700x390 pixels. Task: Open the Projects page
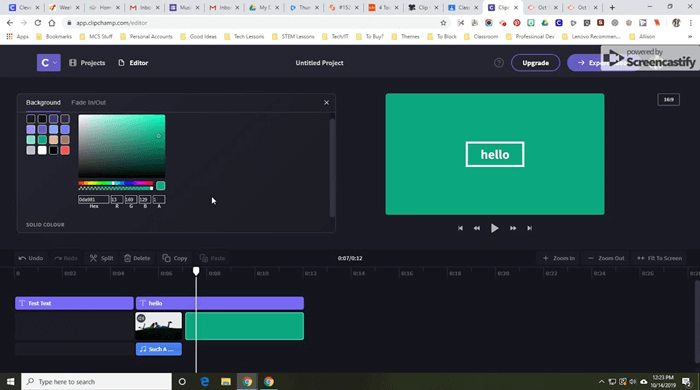87,63
